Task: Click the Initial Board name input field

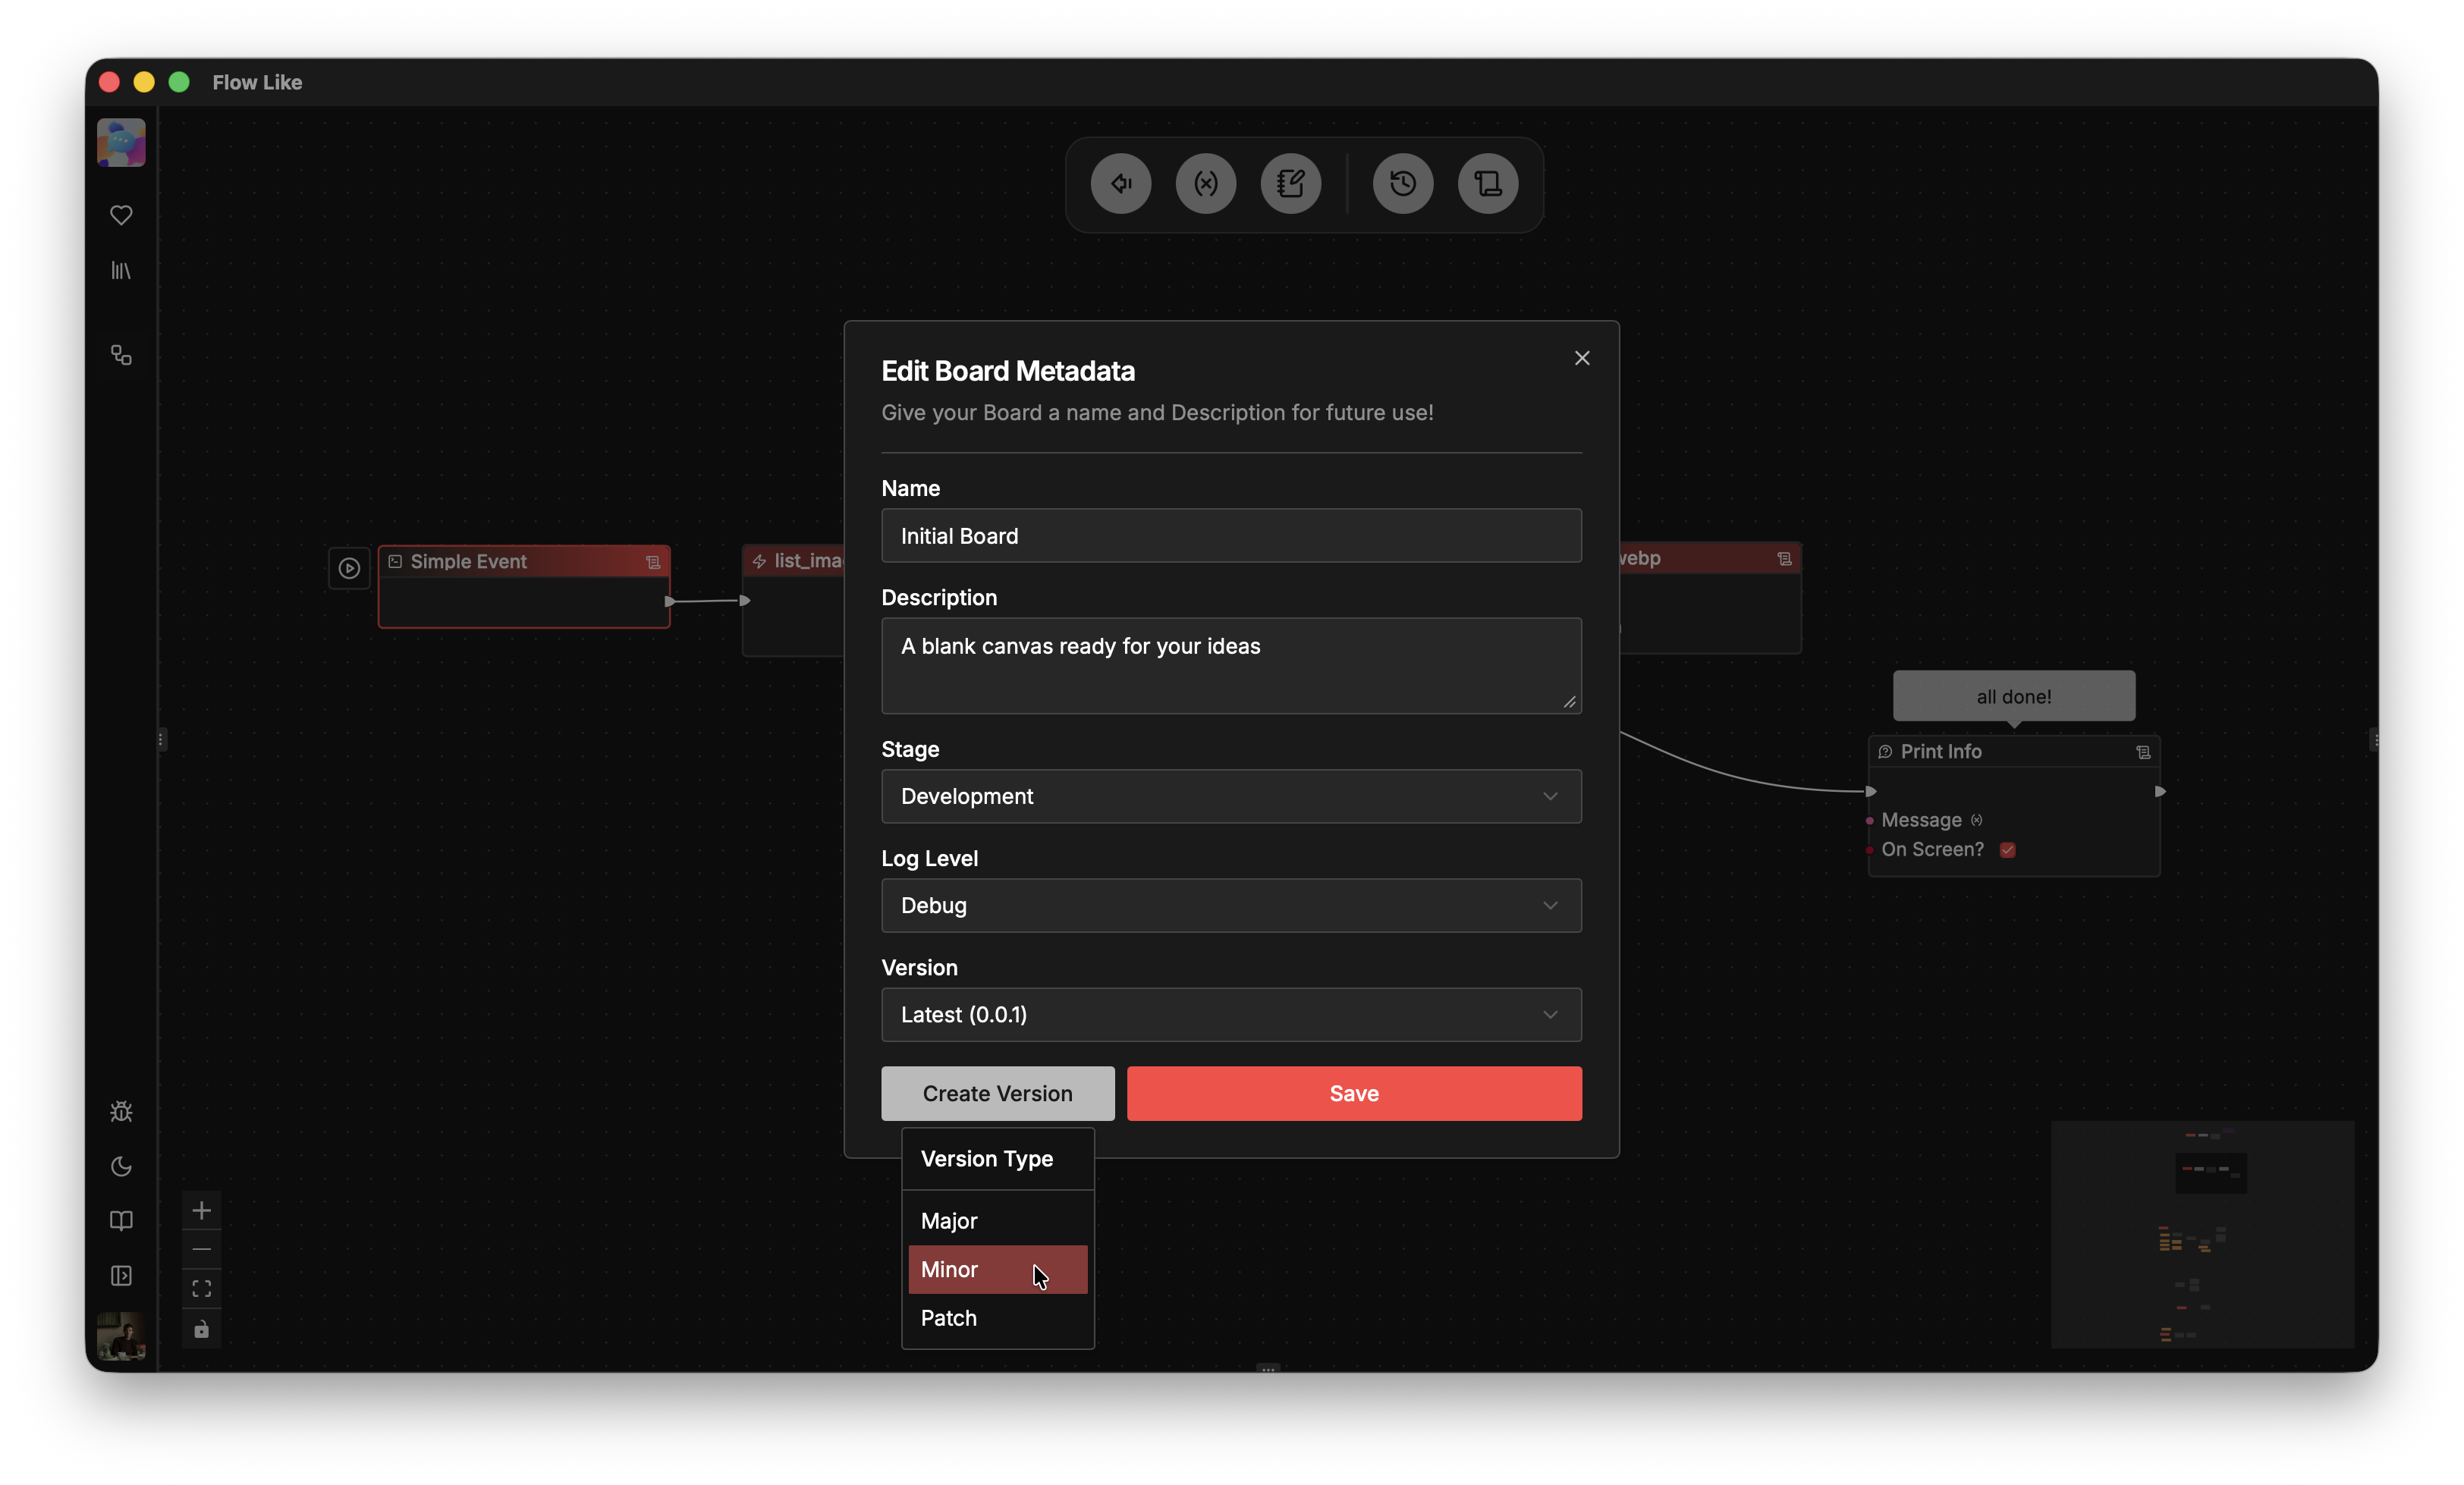Action: pos(1231,536)
